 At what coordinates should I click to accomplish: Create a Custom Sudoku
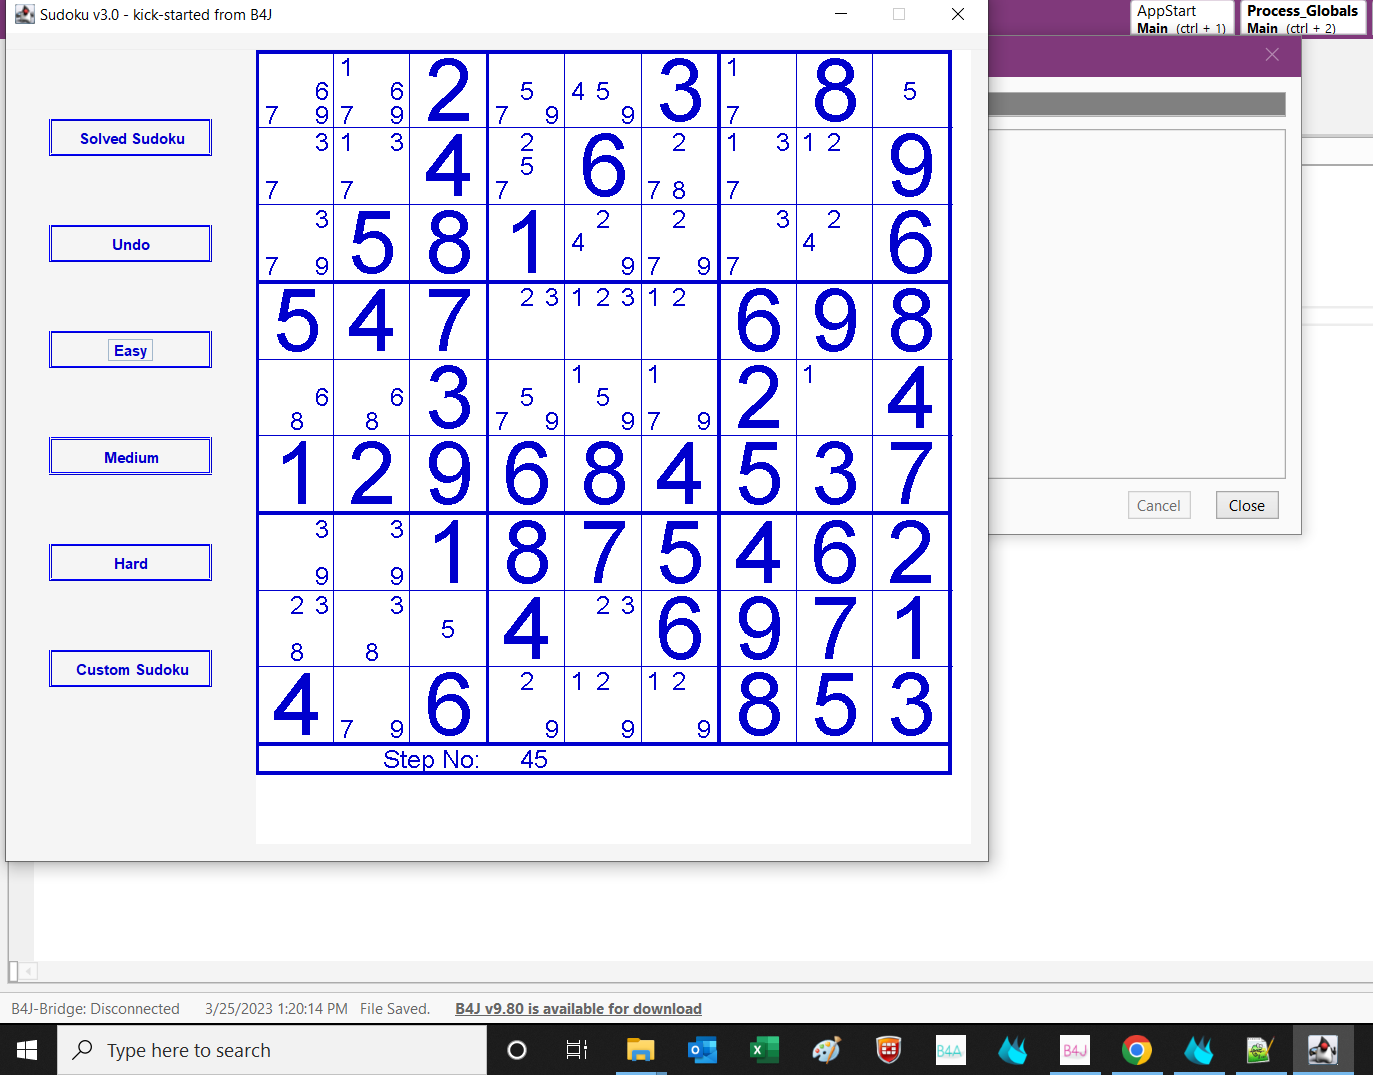(x=131, y=669)
